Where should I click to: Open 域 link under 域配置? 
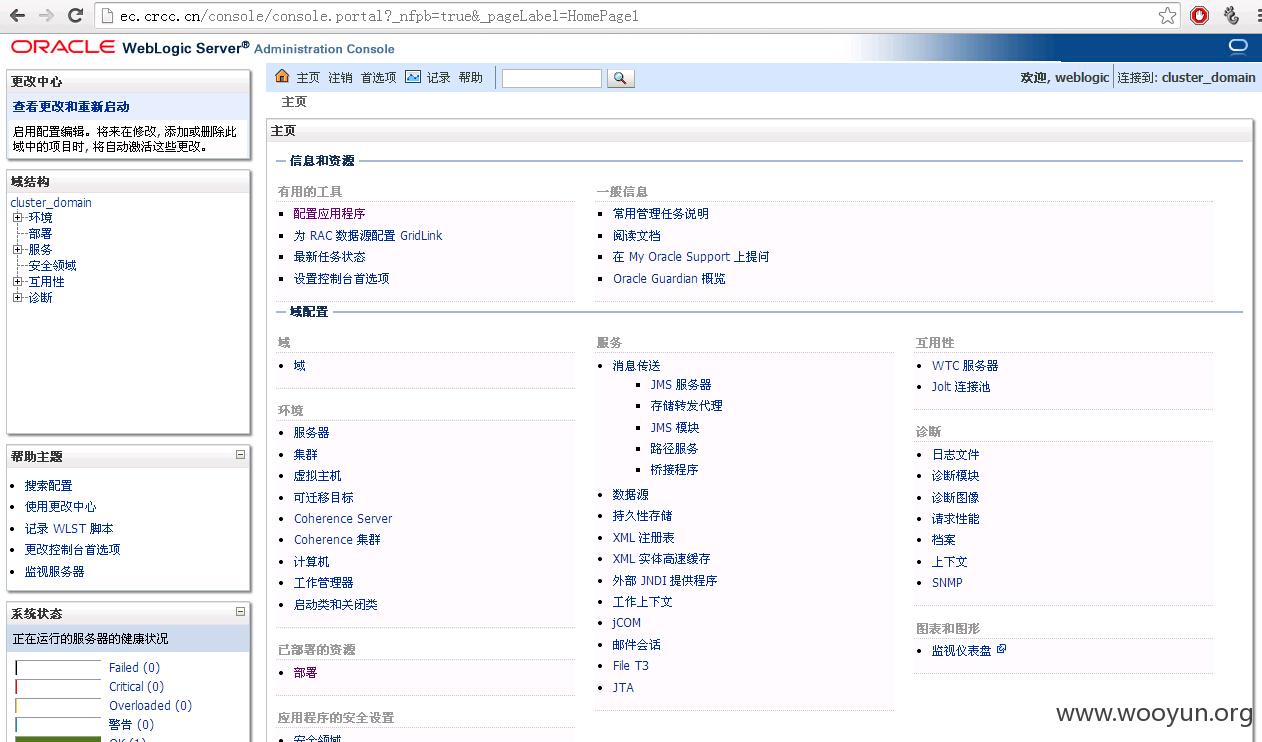[299, 365]
